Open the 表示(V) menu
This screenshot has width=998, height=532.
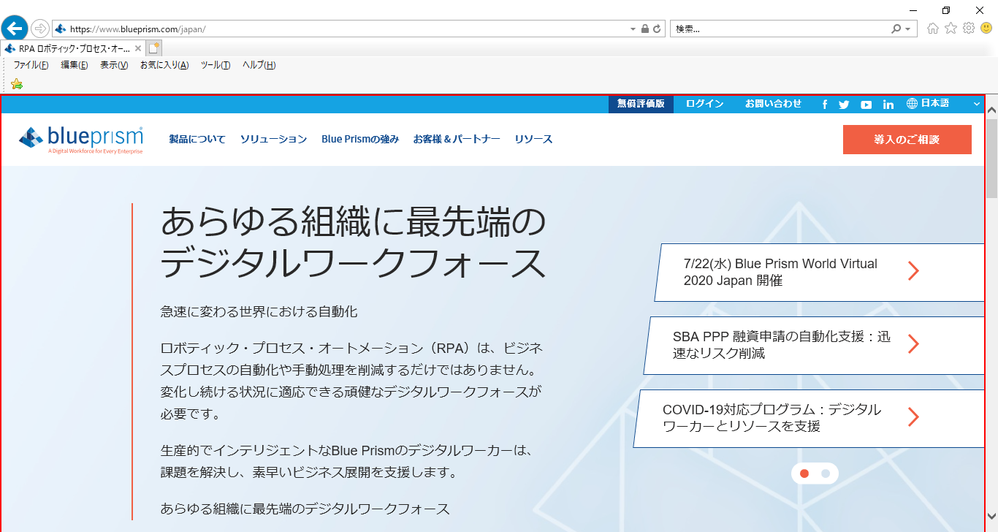pyautogui.click(x=114, y=65)
